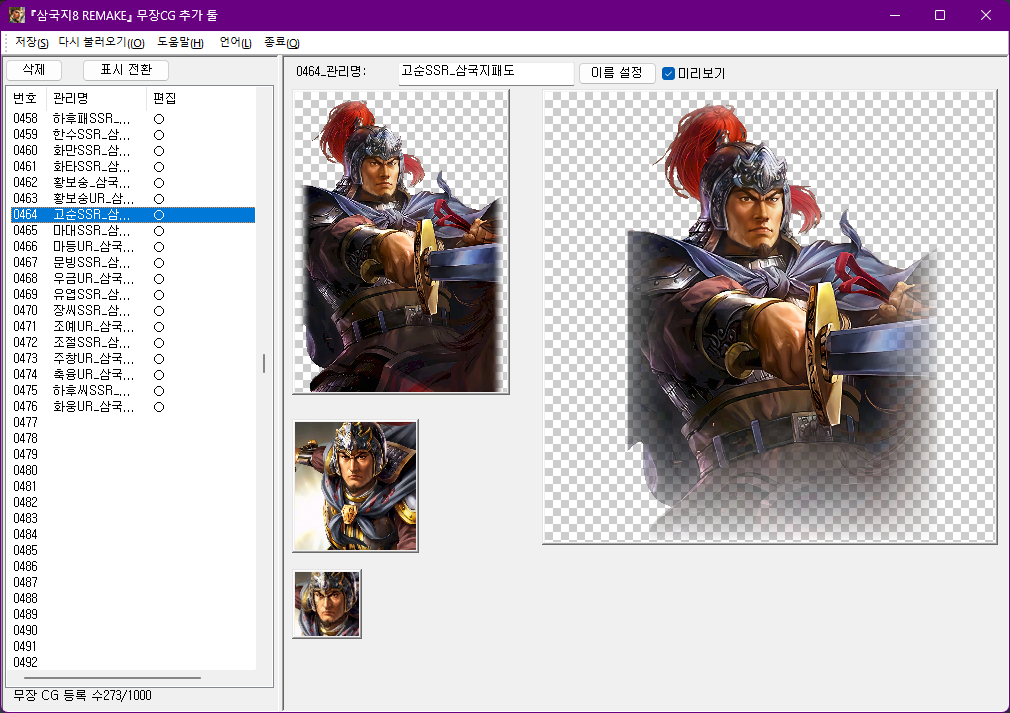Select highlighted row 0464 고순SSR

point(133,214)
